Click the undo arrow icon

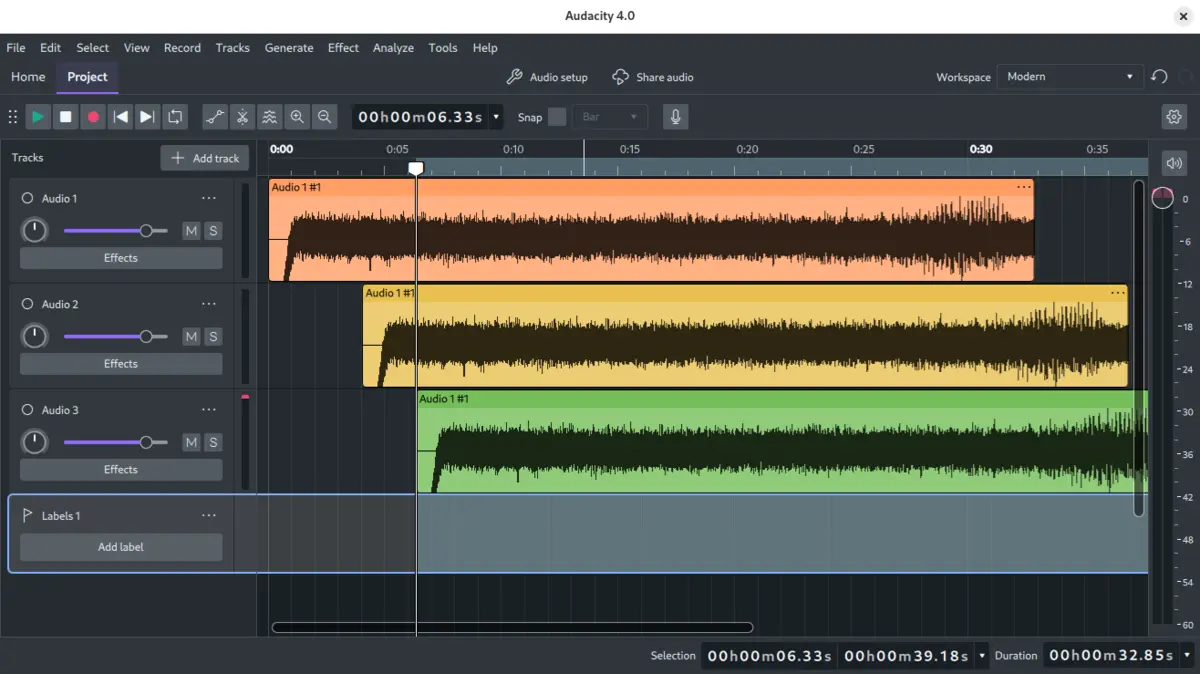coord(1159,77)
